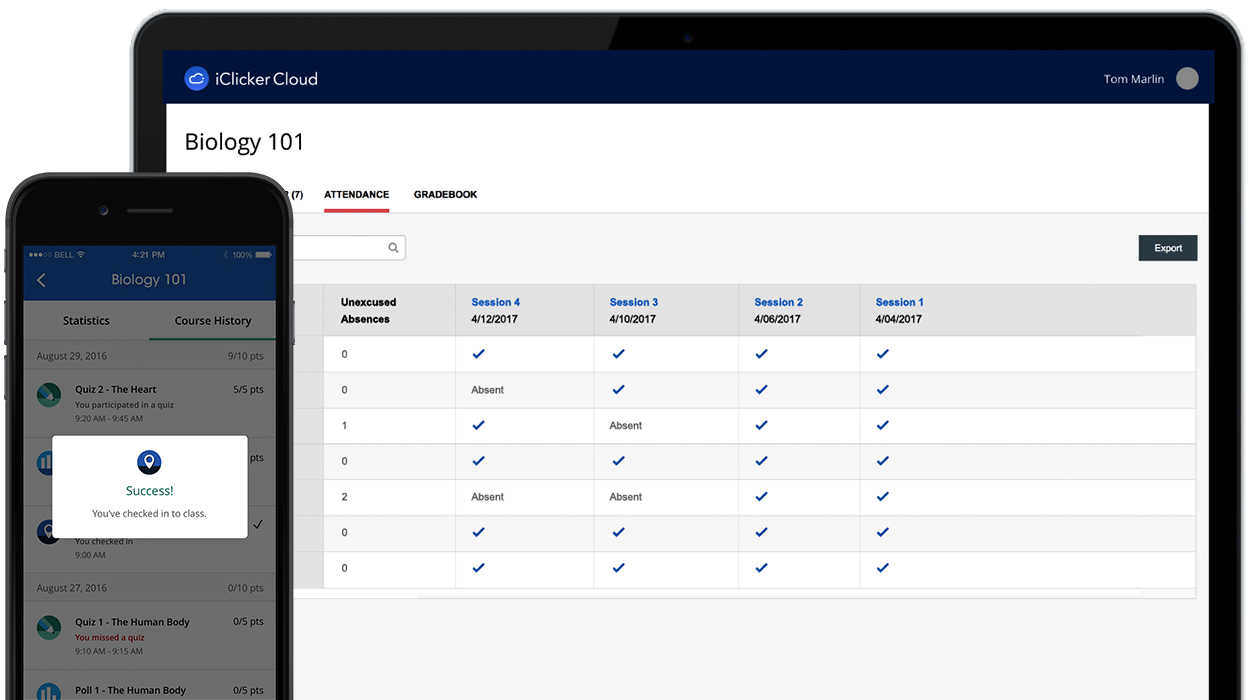The image size is (1250, 700).
Task: Tap the Poll 1 - The Human Body title
Action: pyautogui.click(x=130, y=690)
